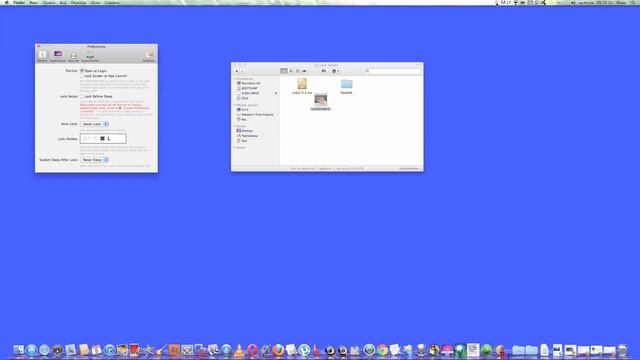The image size is (640, 360).
Task: Enable Lock Before Sleep checkbox
Action: tap(82, 96)
